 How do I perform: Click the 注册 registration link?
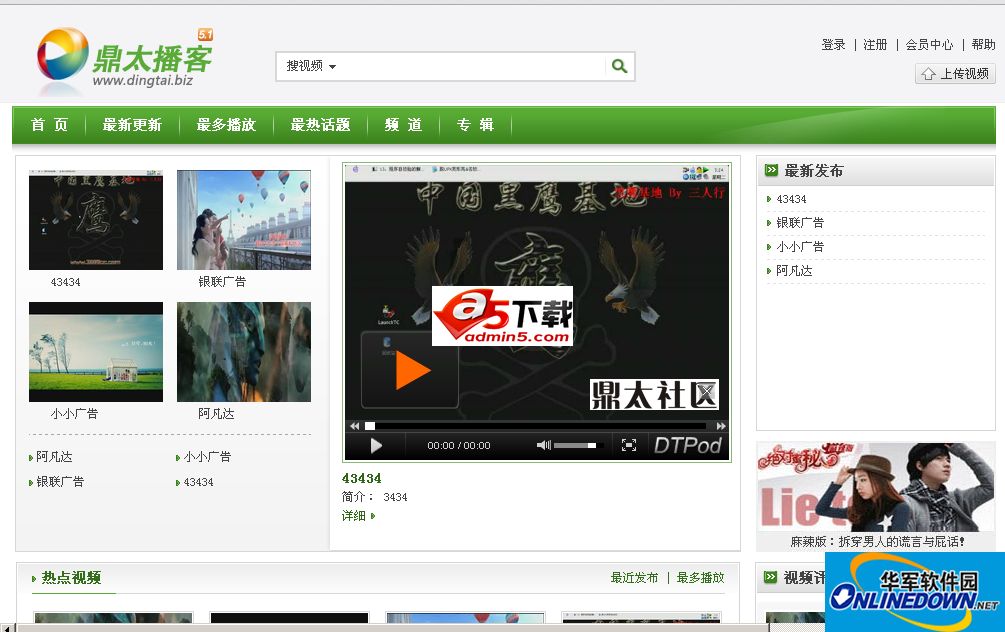pos(875,44)
